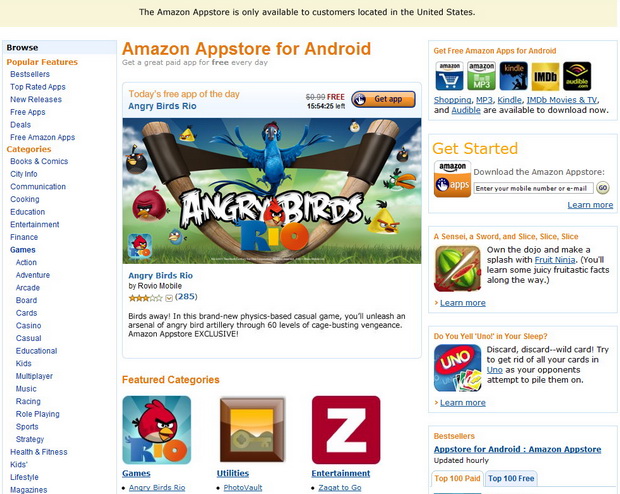The height and width of the screenshot is (494, 620).
Task: Focus the mobile number or e-mail field
Action: coord(533,188)
